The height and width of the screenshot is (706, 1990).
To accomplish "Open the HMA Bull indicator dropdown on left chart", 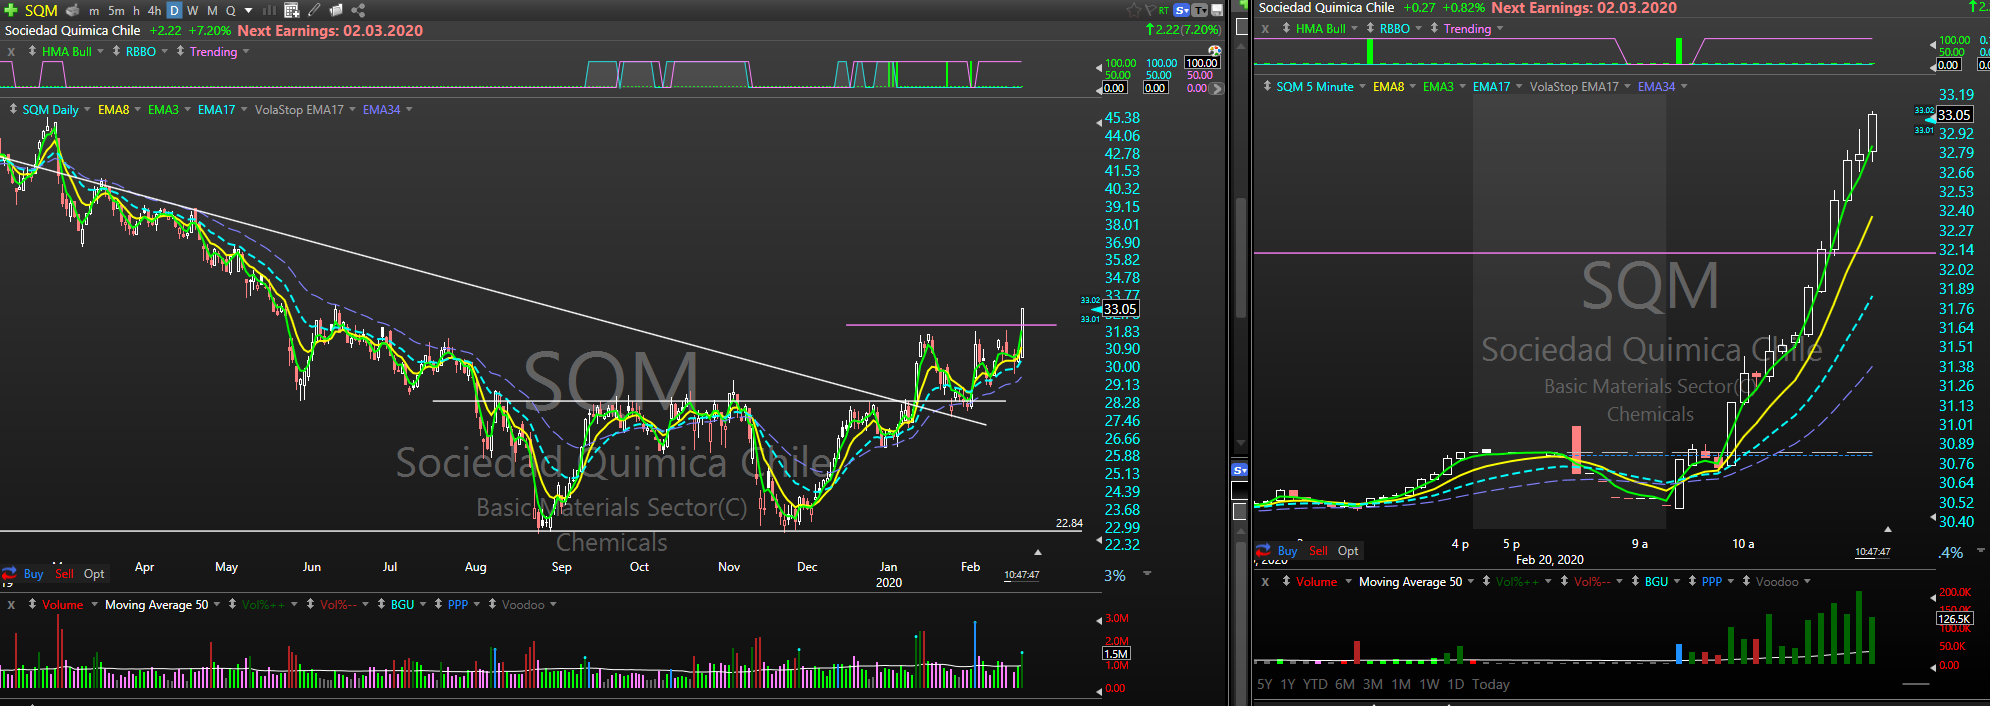I will (x=72, y=51).
